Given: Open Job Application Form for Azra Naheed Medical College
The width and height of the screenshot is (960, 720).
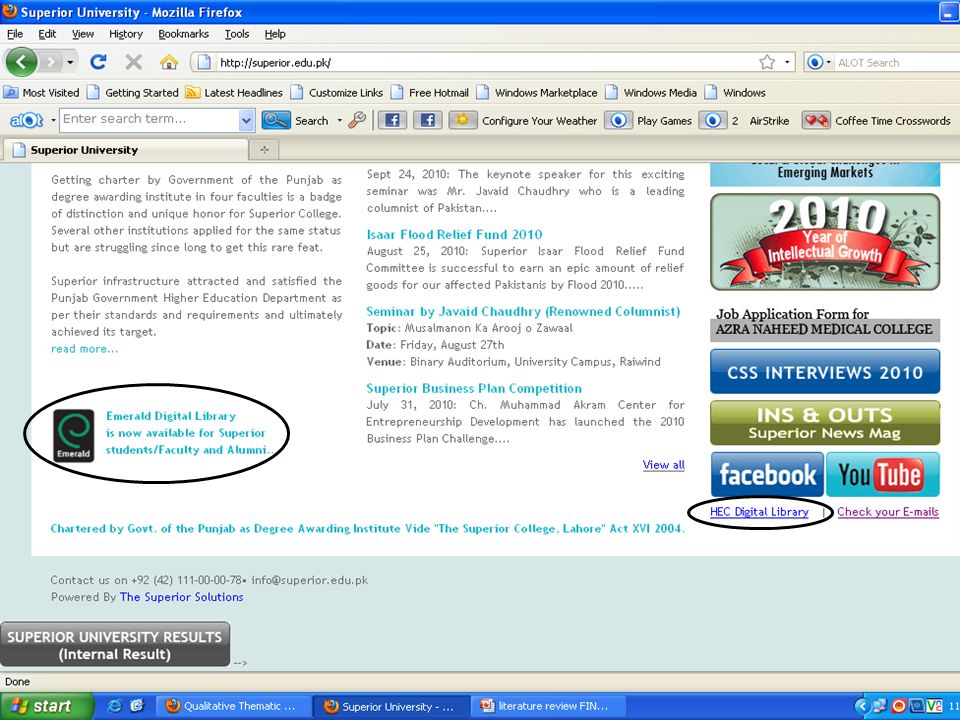Looking at the screenshot, I should 824,322.
